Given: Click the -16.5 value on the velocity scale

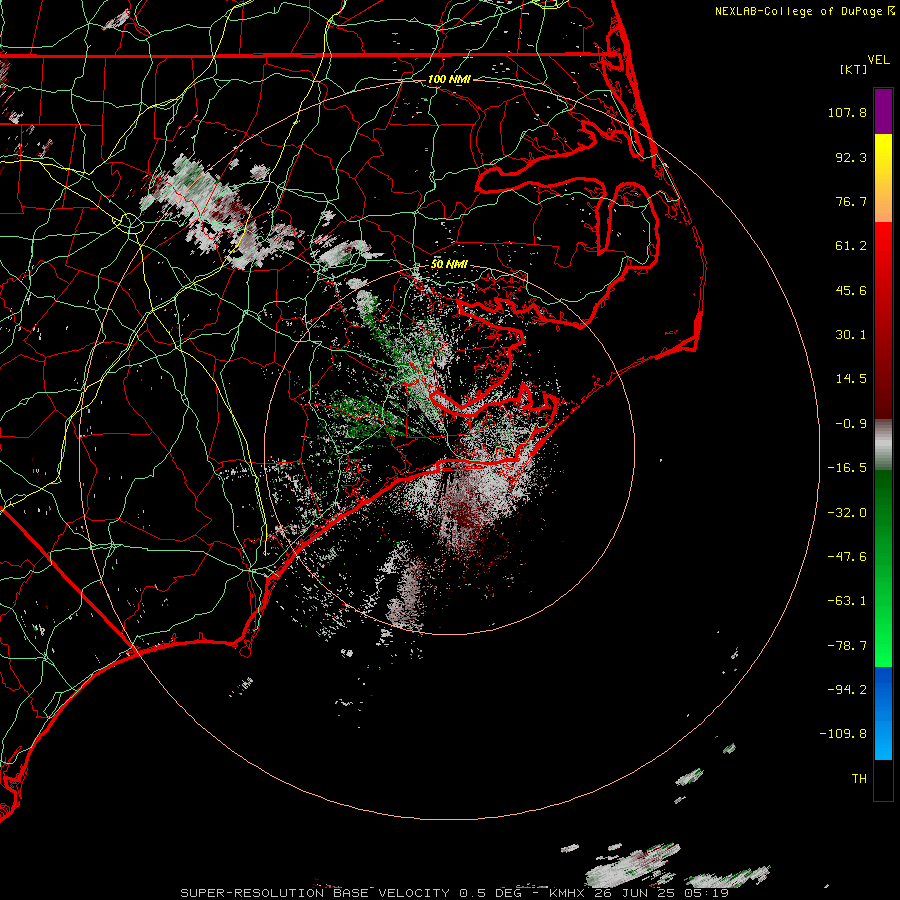Looking at the screenshot, I should tap(847, 468).
